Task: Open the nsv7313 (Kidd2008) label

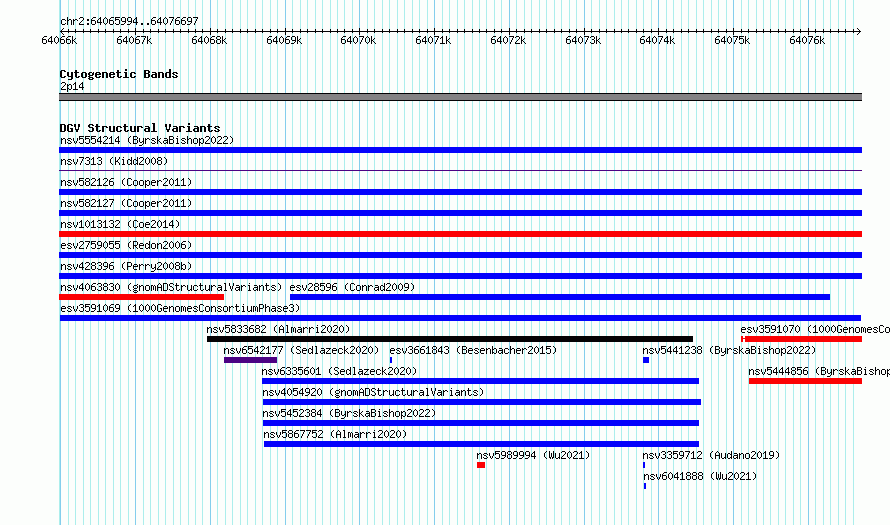Action: (x=114, y=161)
